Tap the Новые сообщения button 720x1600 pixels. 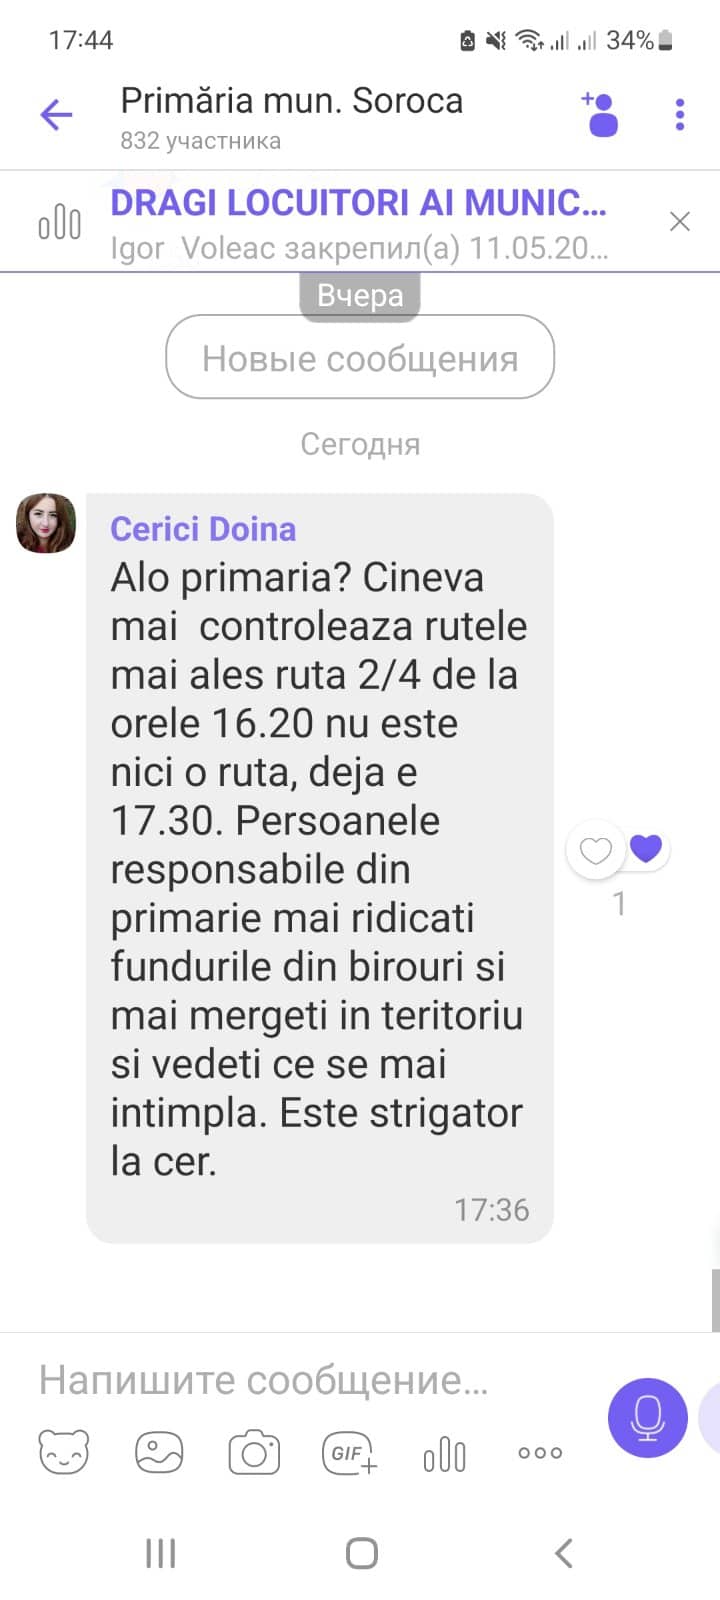click(x=360, y=357)
